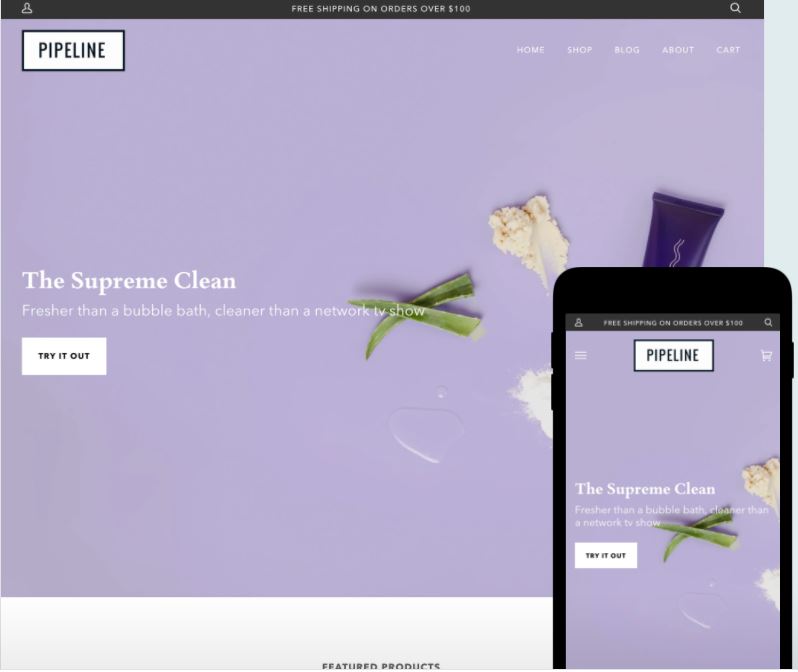Click the desktop PIPELINE logo
This screenshot has width=798, height=672.
click(73, 50)
